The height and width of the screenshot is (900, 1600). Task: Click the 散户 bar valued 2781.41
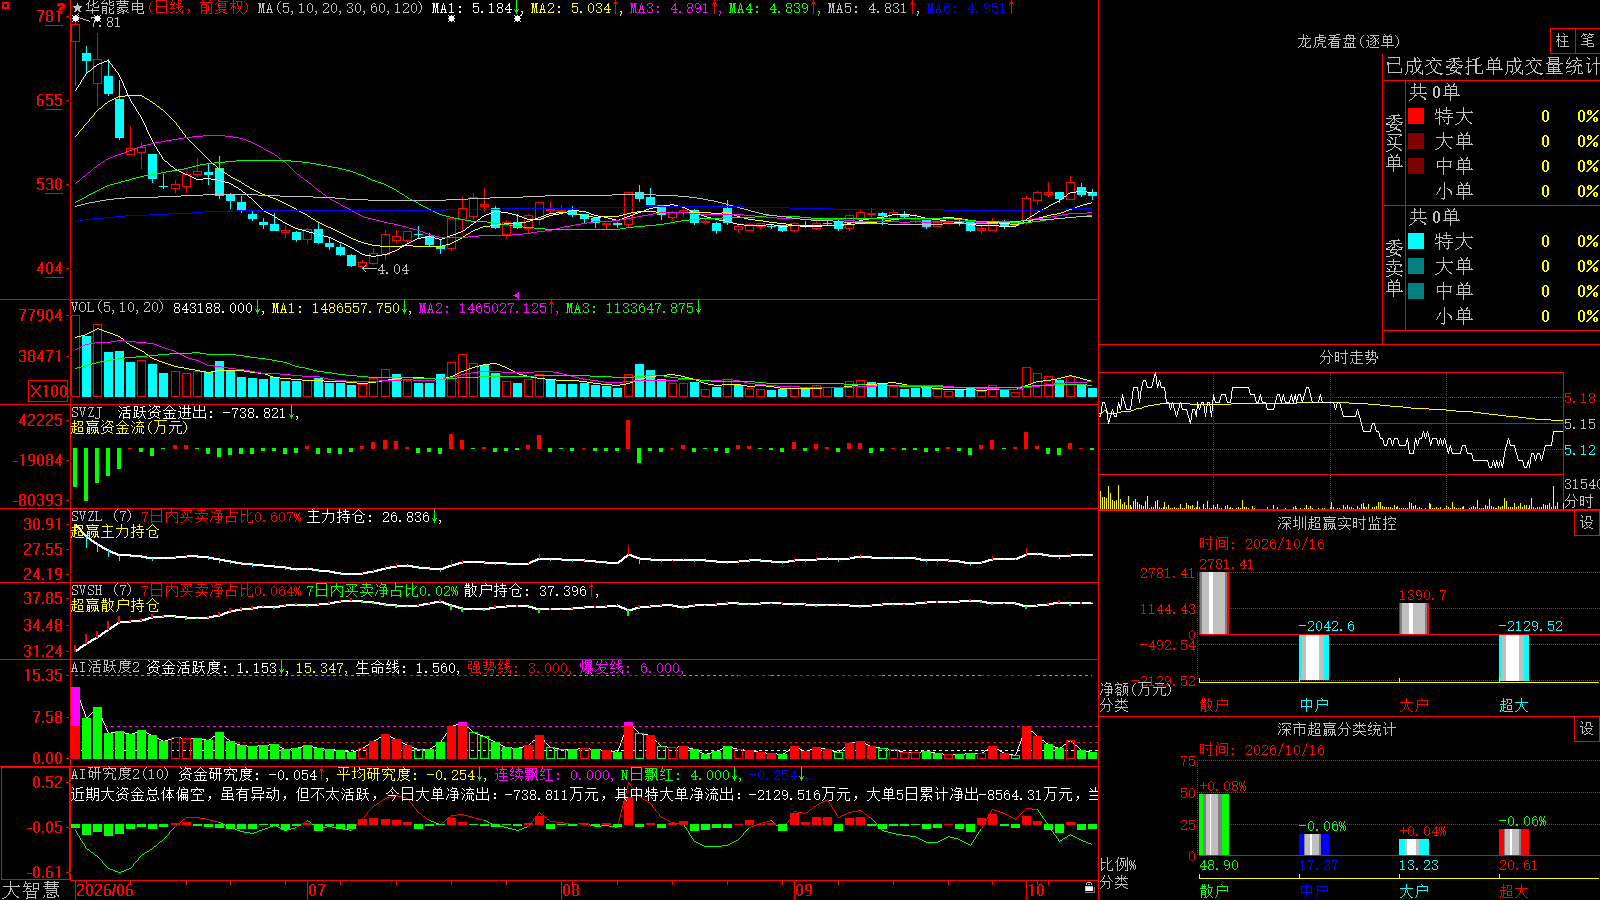pos(1213,602)
